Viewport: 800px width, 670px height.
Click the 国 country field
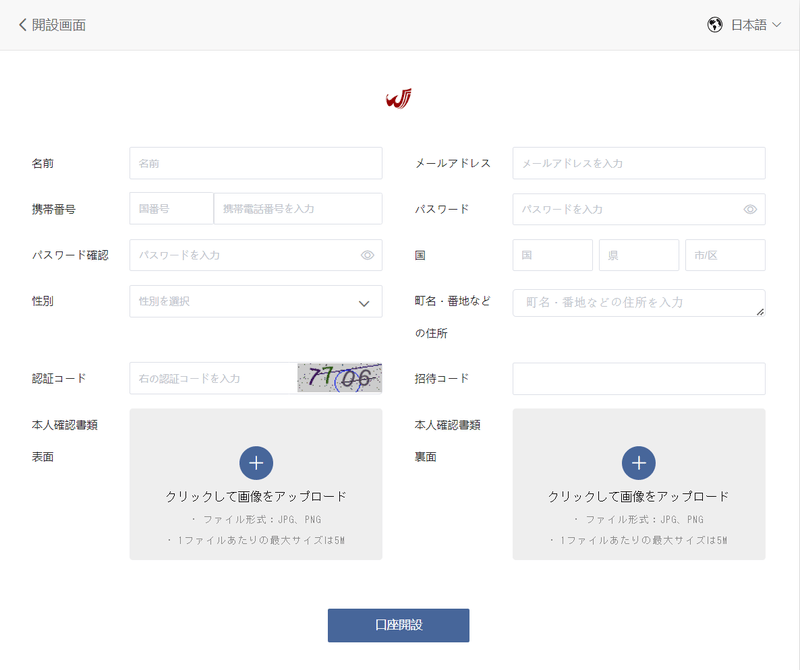(553, 255)
